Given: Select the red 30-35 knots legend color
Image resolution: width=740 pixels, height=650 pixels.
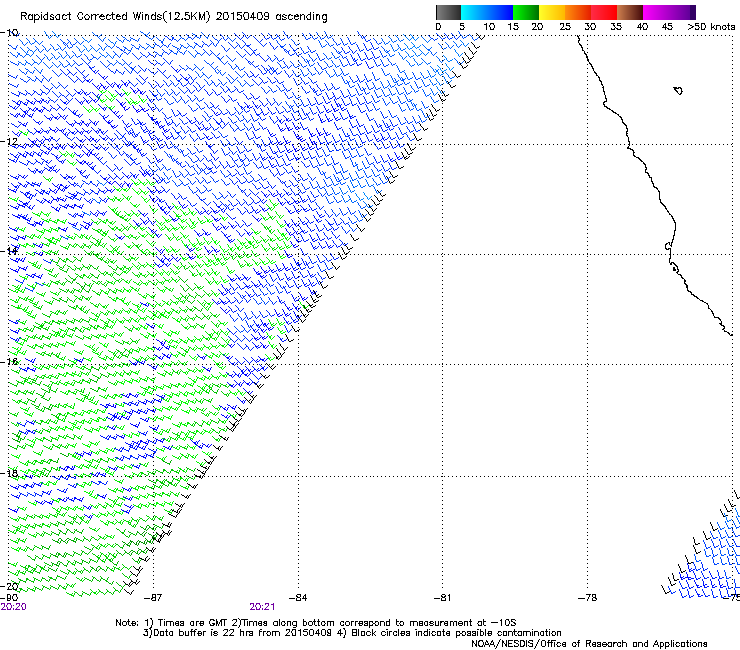Looking at the screenshot, I should (x=604, y=12).
